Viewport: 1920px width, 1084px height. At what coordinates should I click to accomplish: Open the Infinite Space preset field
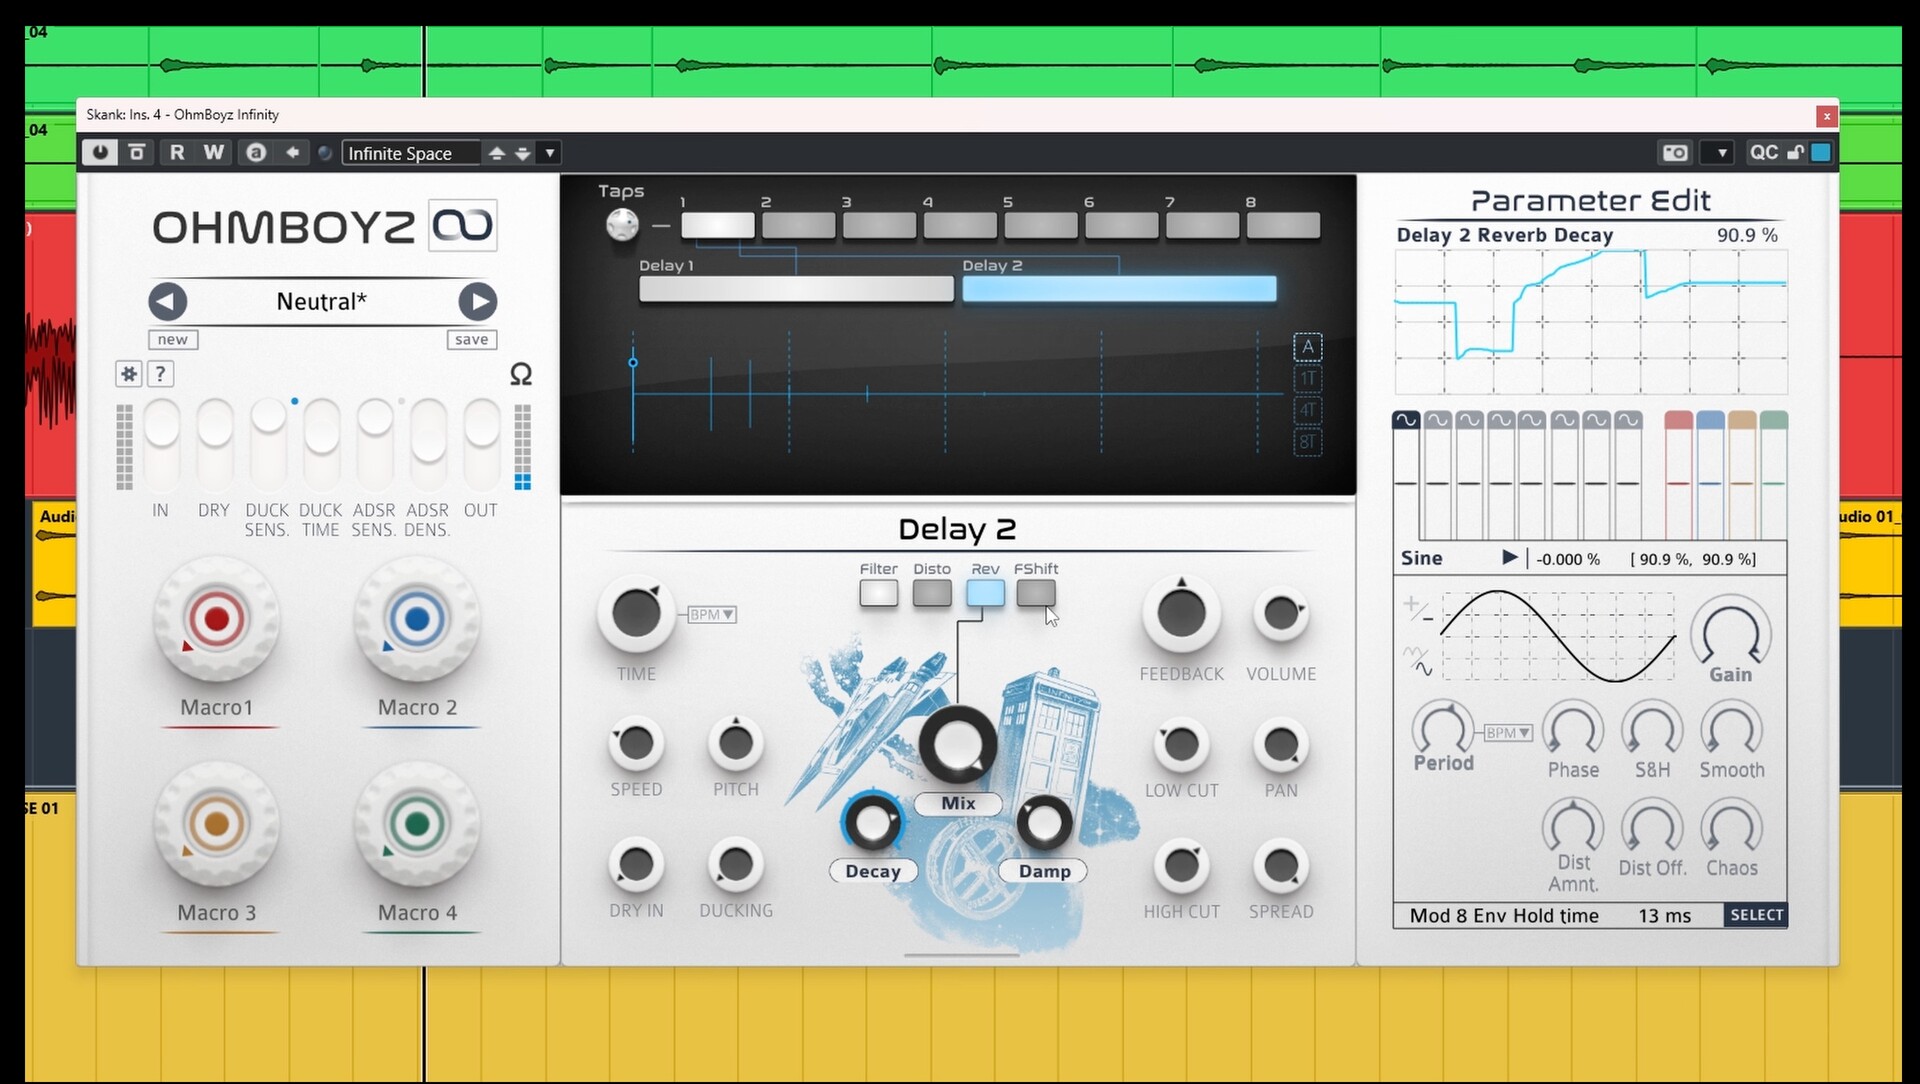pos(410,153)
